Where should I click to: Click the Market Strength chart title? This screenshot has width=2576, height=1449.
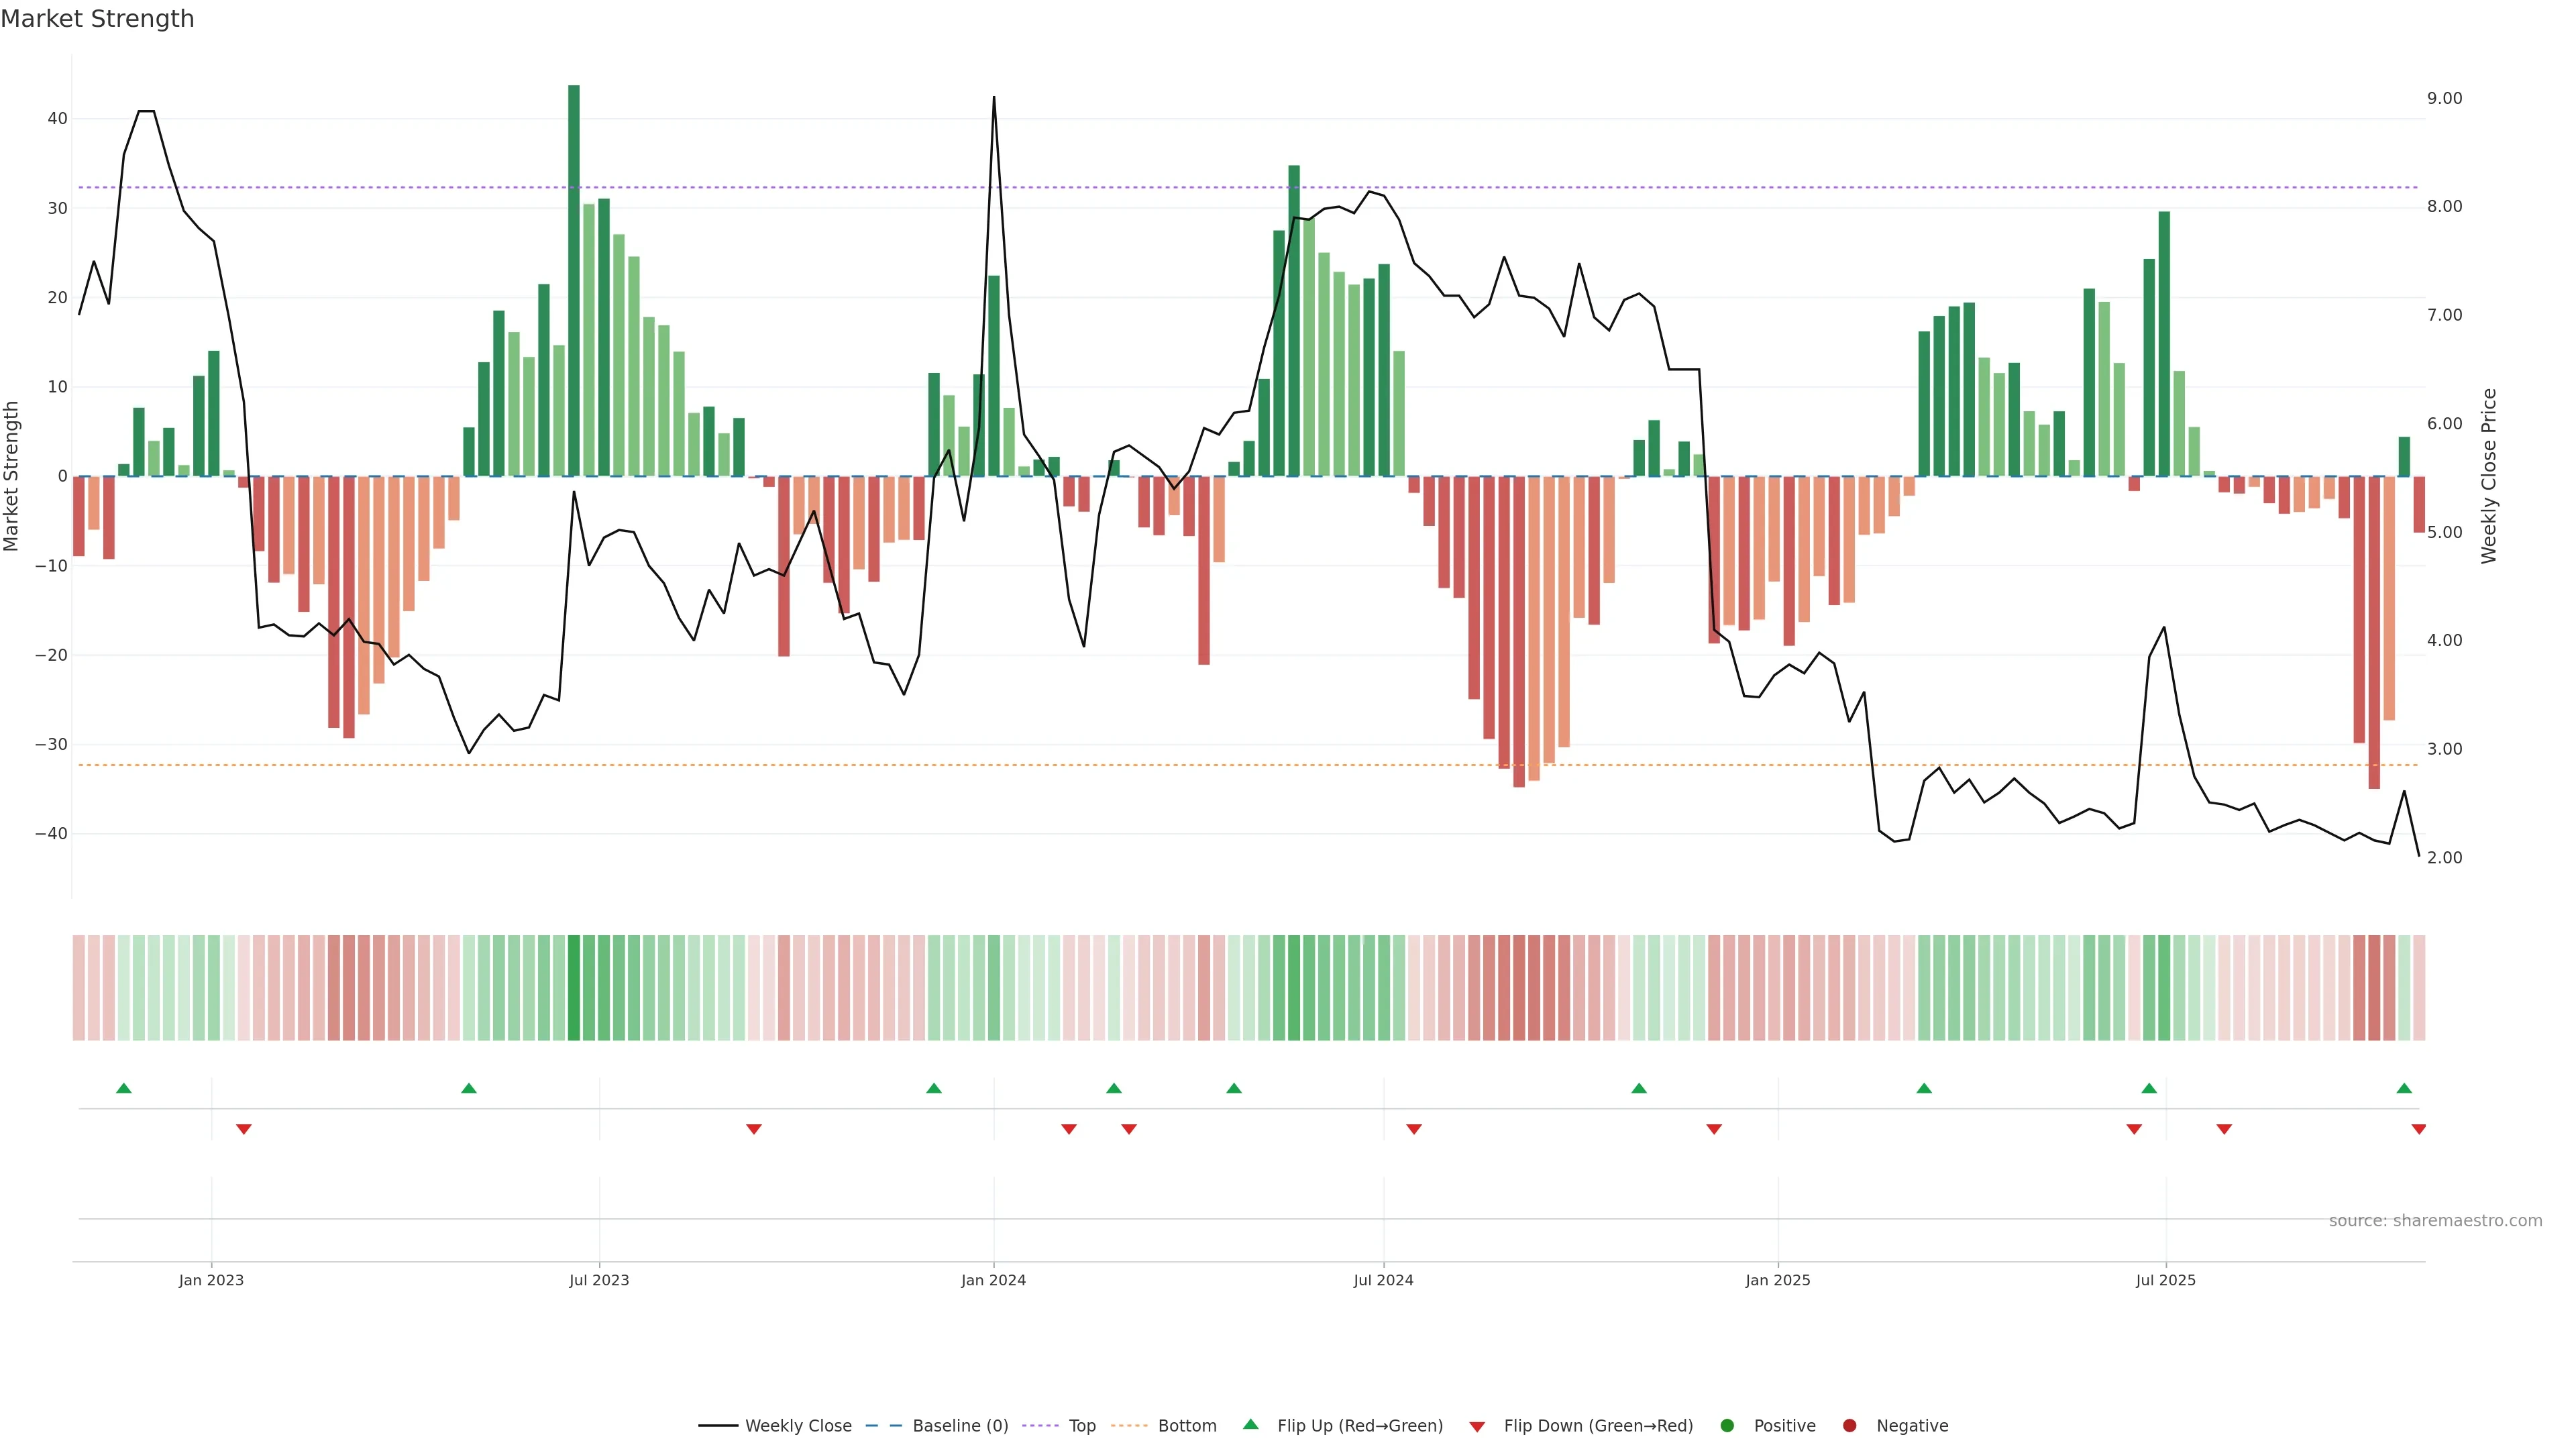(x=97, y=19)
